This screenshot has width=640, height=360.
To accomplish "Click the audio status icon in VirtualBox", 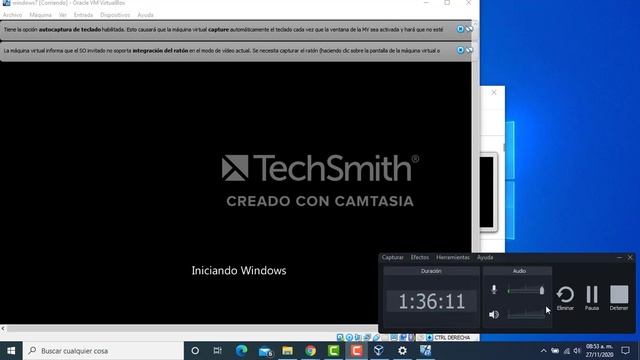I will point(357,338).
